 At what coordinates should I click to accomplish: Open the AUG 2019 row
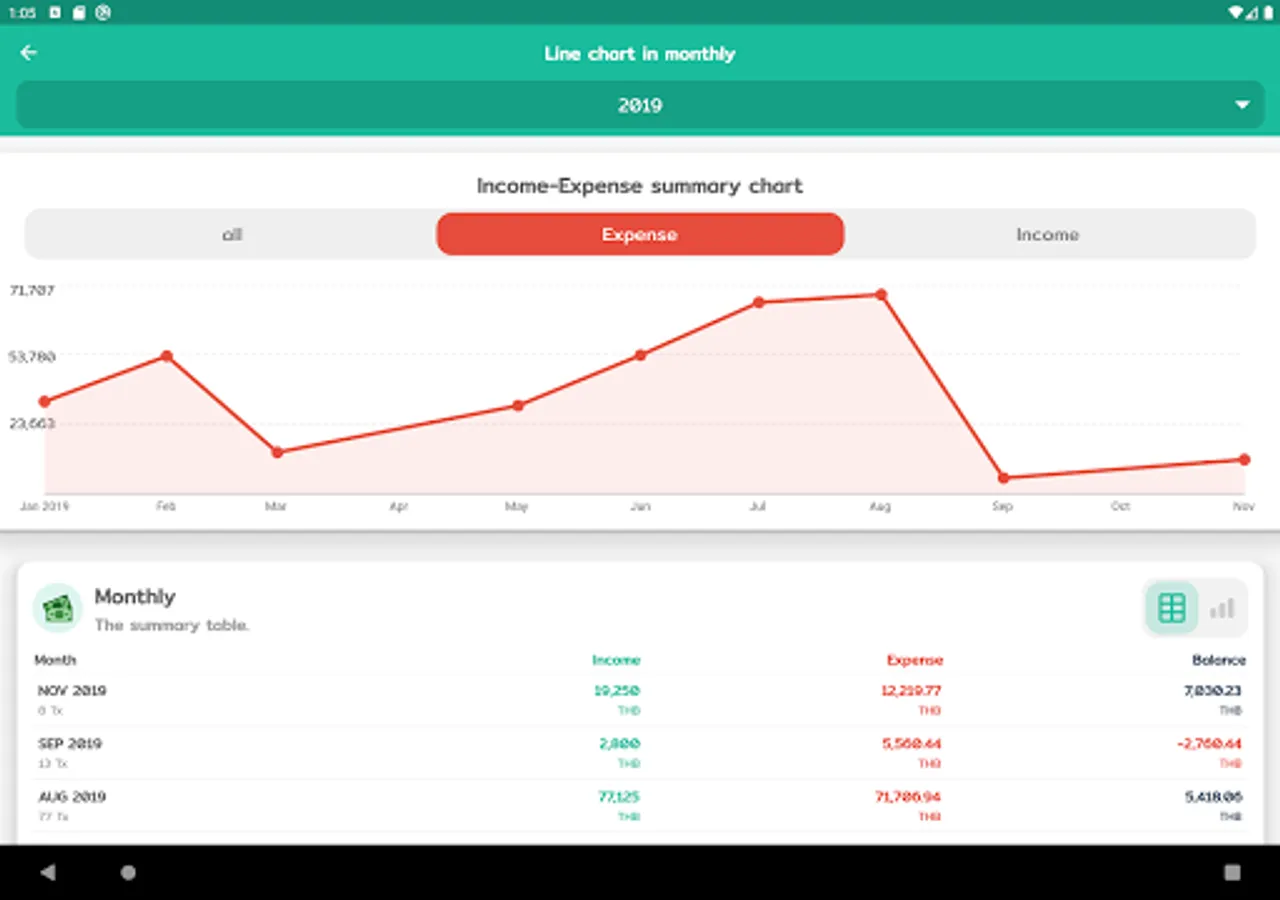640,806
